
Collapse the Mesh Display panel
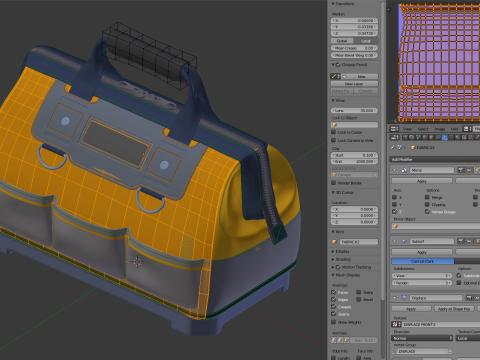click(x=333, y=275)
